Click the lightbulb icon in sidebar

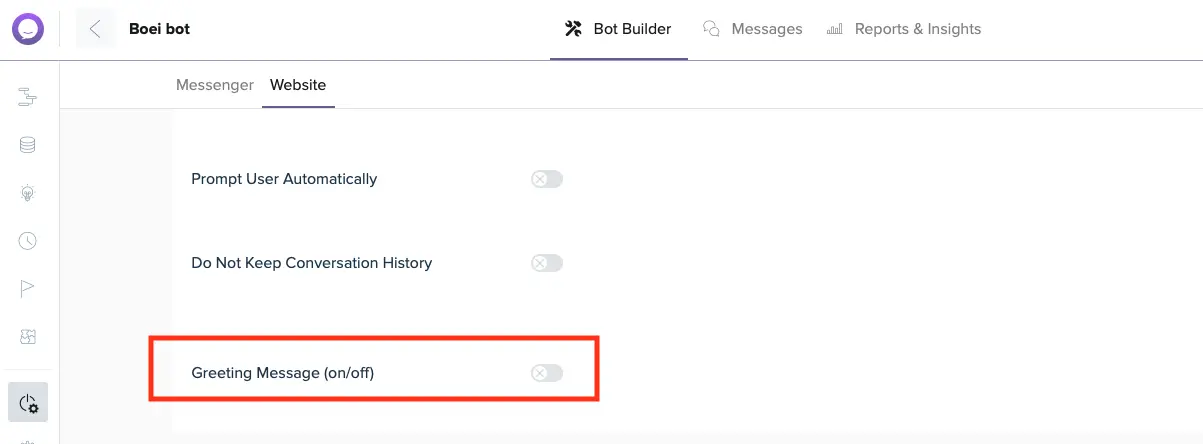[x=28, y=193]
